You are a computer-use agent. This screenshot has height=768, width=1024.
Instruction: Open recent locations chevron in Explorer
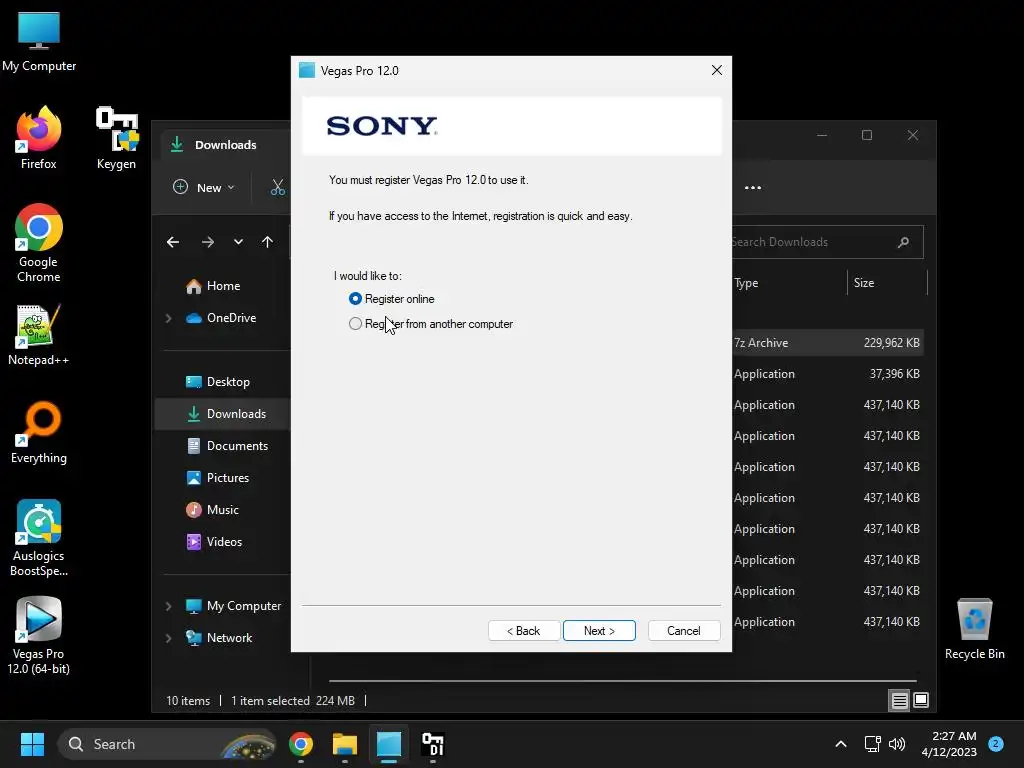coord(238,242)
